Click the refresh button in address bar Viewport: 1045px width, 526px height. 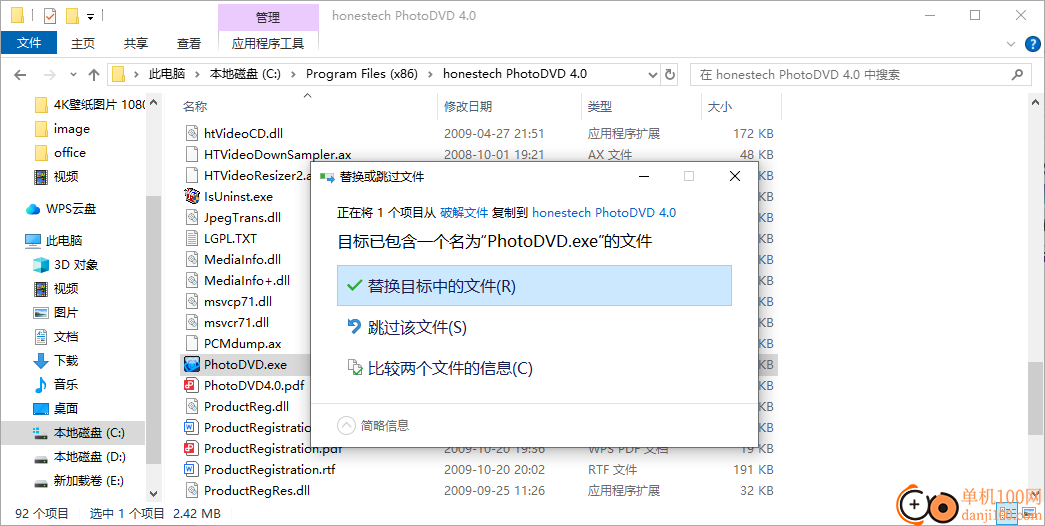coord(670,75)
